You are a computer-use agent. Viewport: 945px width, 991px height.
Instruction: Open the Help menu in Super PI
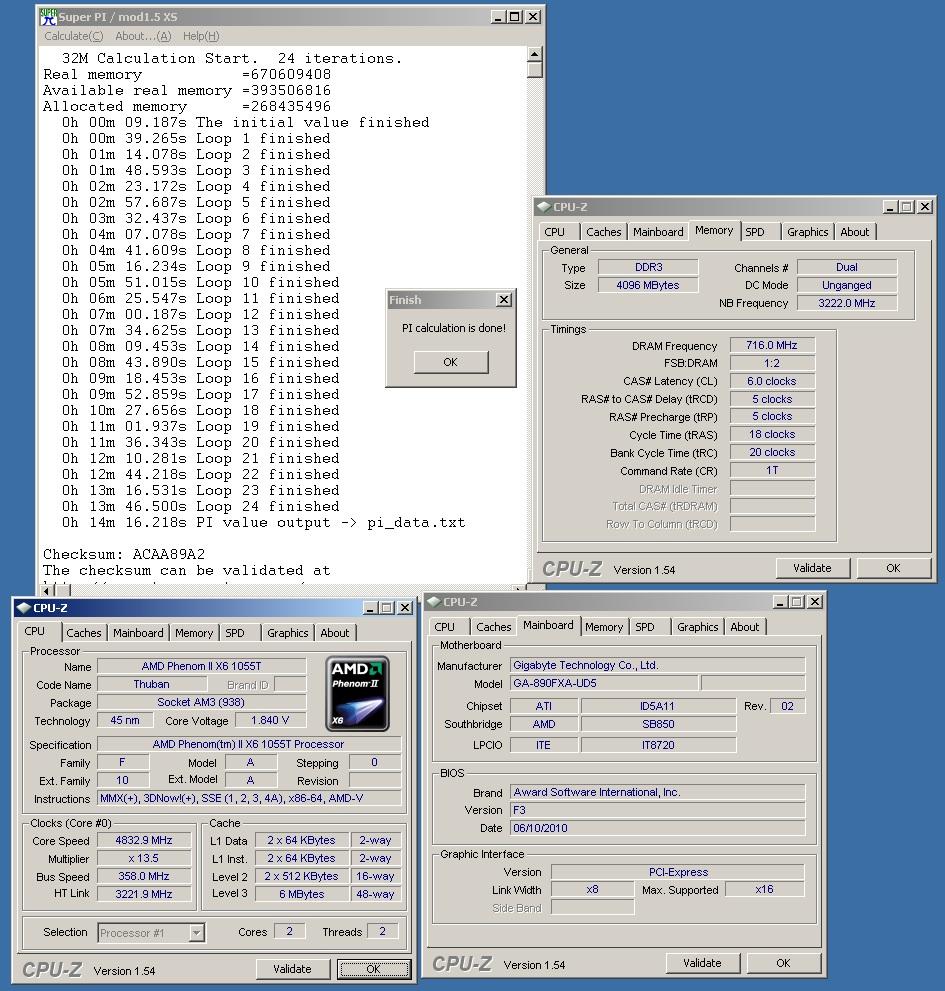[201, 36]
